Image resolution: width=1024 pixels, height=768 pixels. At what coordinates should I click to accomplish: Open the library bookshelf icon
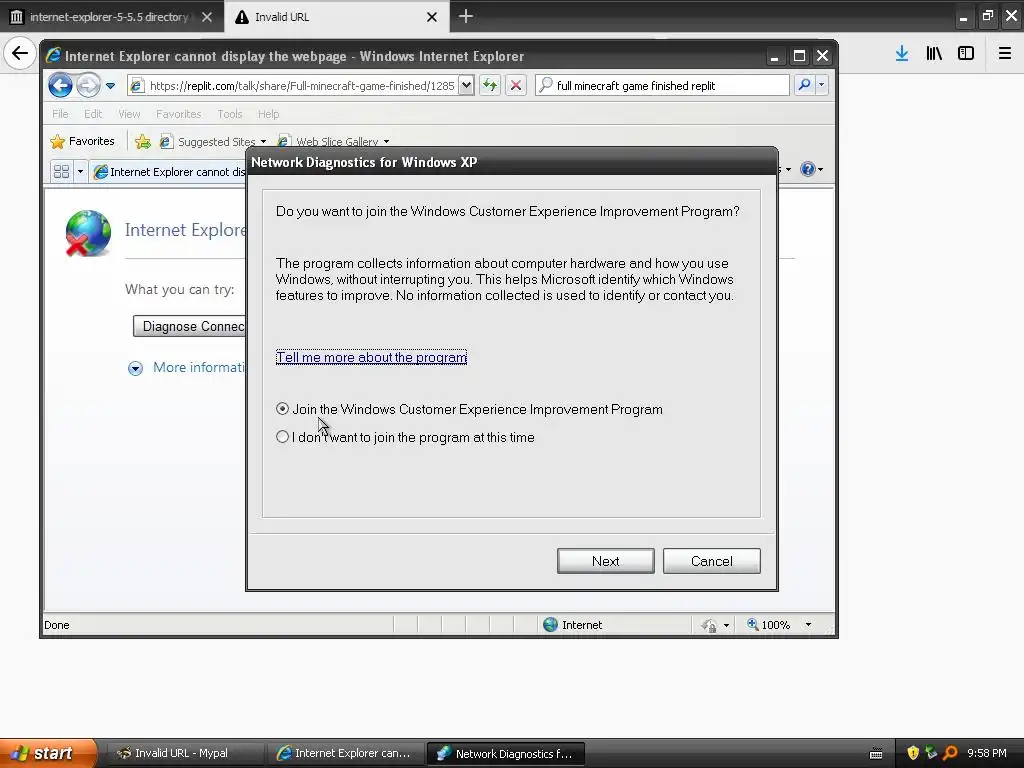click(934, 53)
